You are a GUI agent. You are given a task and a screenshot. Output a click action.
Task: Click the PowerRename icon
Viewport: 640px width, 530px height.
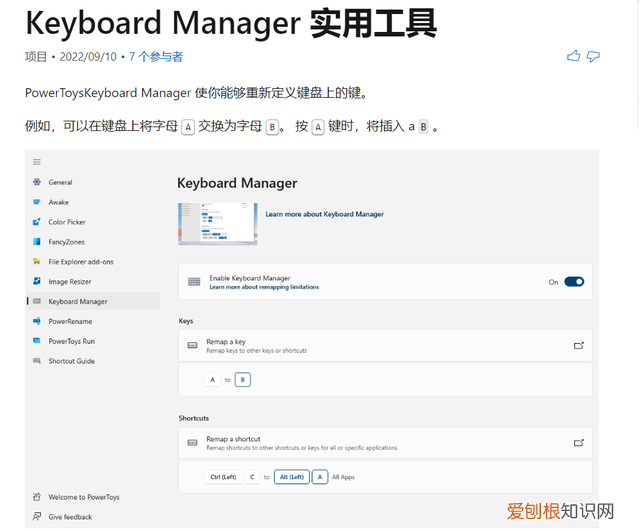pyautogui.click(x=37, y=321)
